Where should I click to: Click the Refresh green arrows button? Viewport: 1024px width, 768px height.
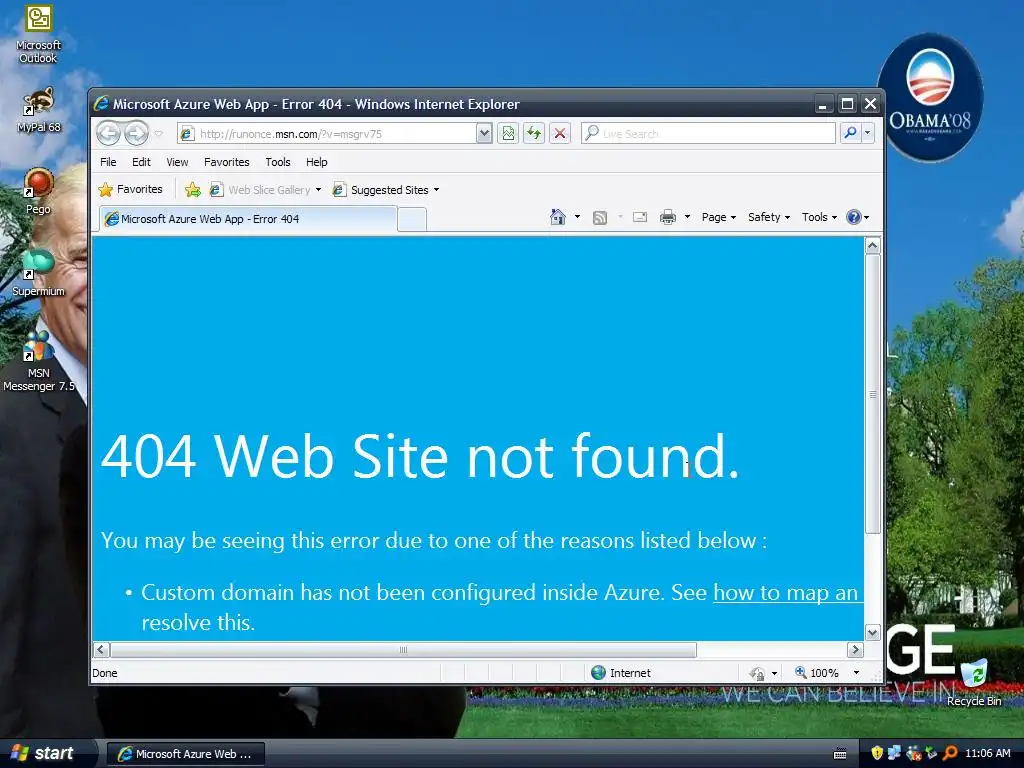(534, 134)
